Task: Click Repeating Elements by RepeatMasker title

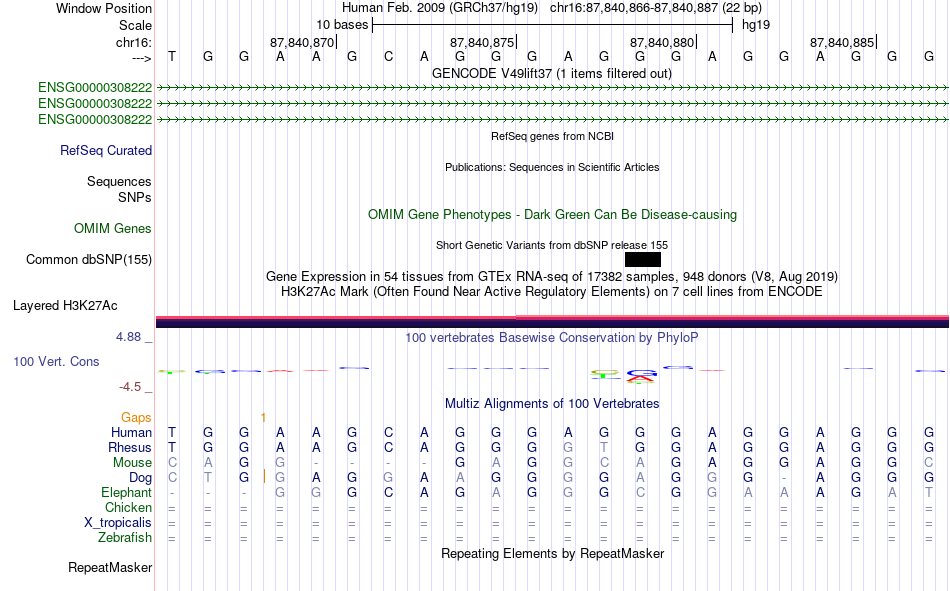Action: tap(552, 553)
